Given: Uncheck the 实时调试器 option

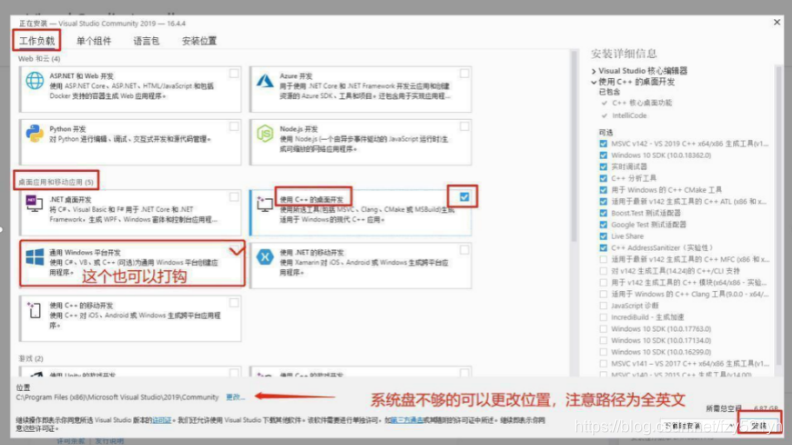Looking at the screenshot, I should point(603,167).
